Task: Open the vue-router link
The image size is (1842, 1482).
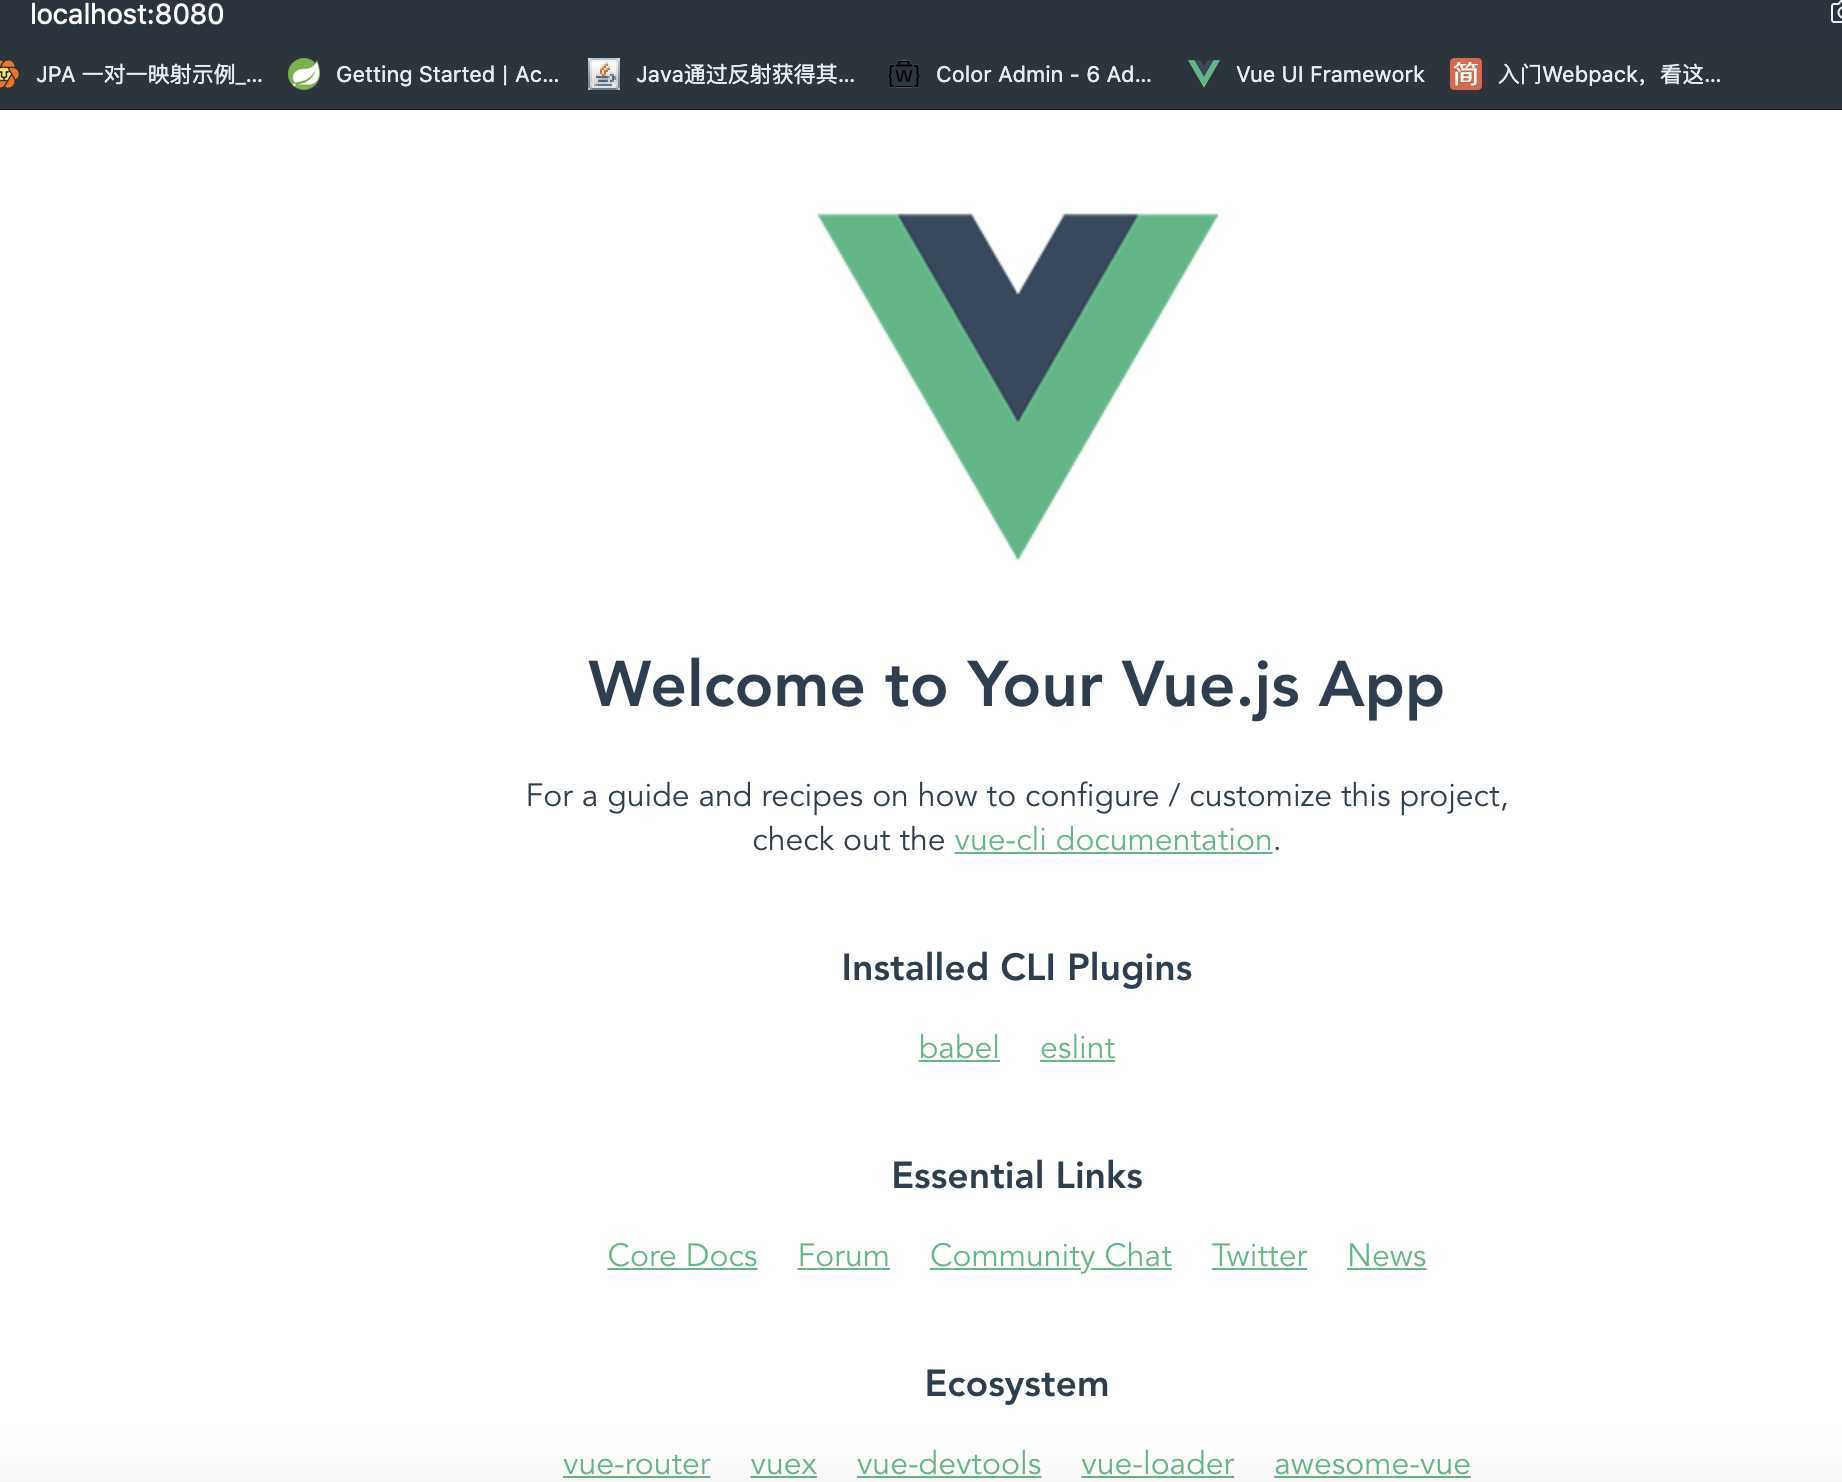Action: [636, 1463]
